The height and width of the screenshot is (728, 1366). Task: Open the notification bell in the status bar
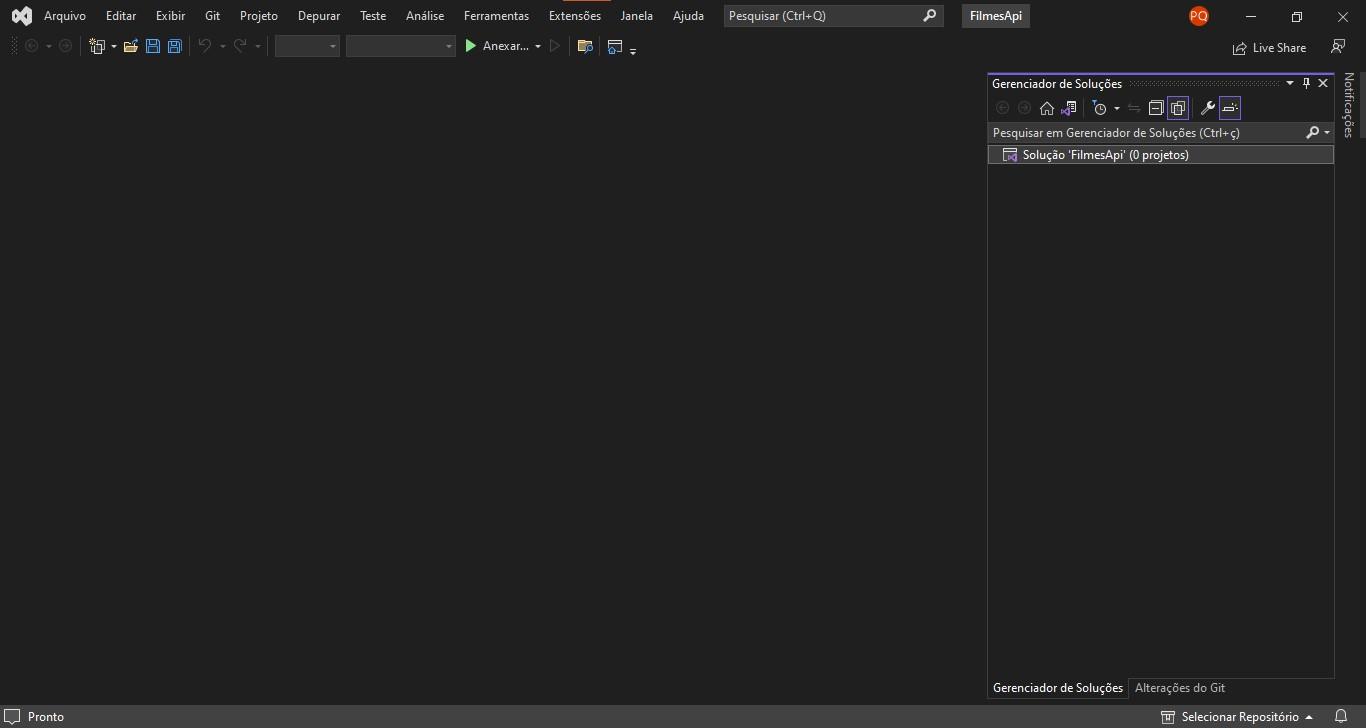point(1341,717)
